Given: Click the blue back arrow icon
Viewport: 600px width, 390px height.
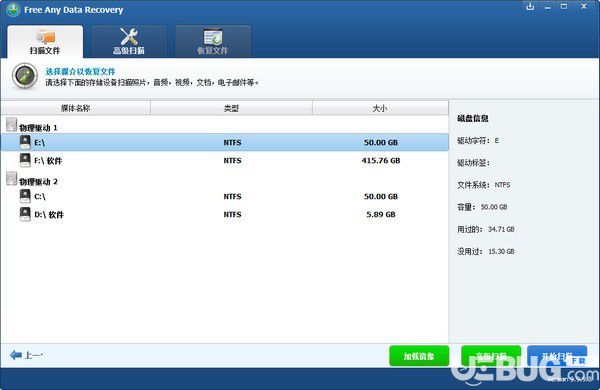Looking at the screenshot, I should coord(16,355).
